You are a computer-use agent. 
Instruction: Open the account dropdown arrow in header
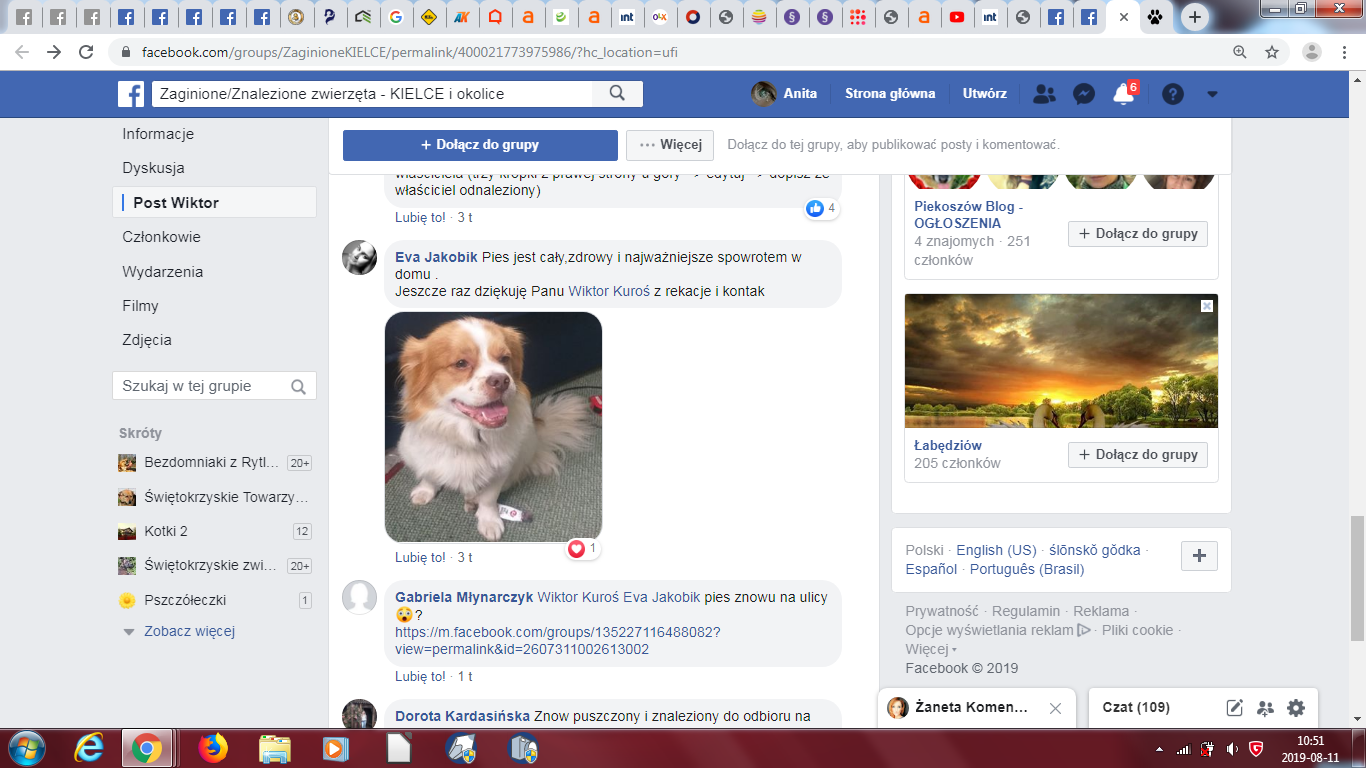1212,94
